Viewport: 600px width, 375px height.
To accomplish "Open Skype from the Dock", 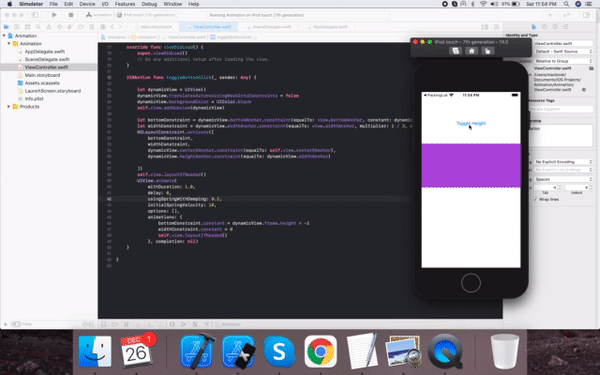I will (x=279, y=351).
